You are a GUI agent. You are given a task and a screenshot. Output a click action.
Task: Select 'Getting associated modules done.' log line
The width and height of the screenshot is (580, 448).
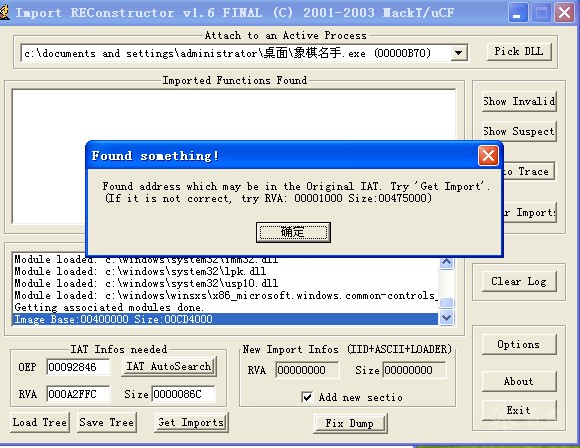(x=225, y=307)
